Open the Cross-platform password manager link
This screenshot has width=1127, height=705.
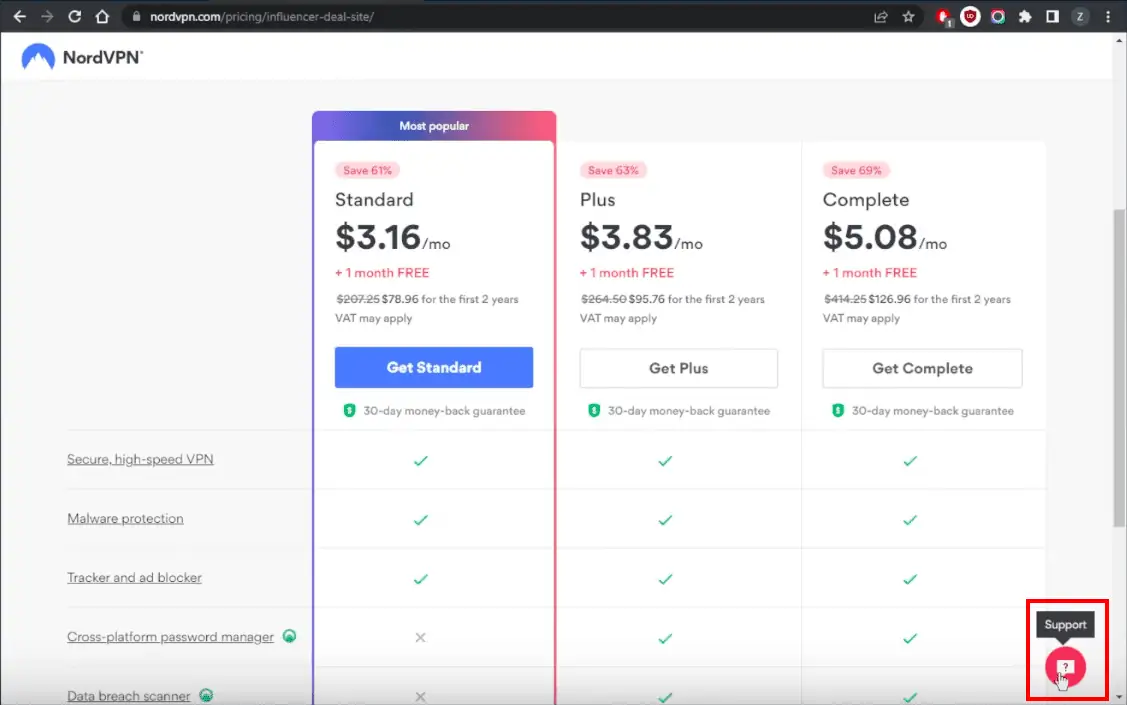point(170,637)
